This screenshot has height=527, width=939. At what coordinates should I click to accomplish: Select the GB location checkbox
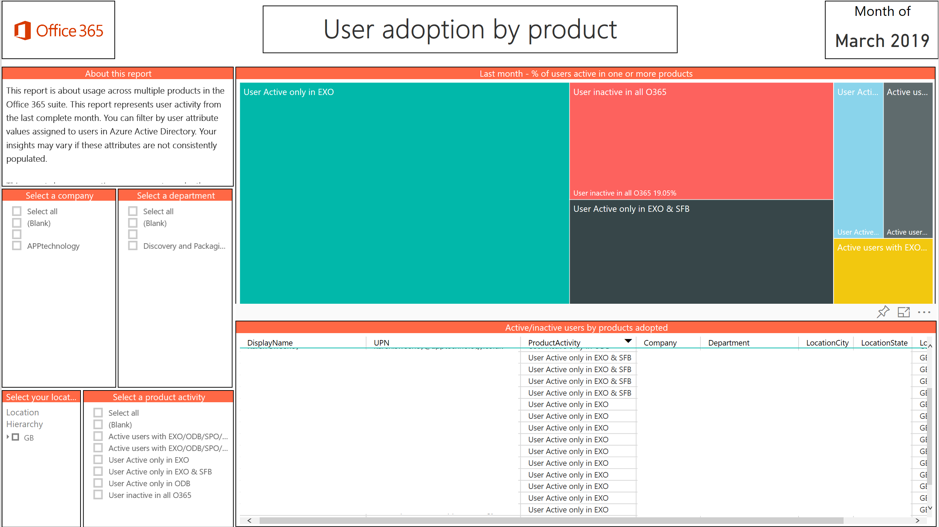tap(16, 438)
